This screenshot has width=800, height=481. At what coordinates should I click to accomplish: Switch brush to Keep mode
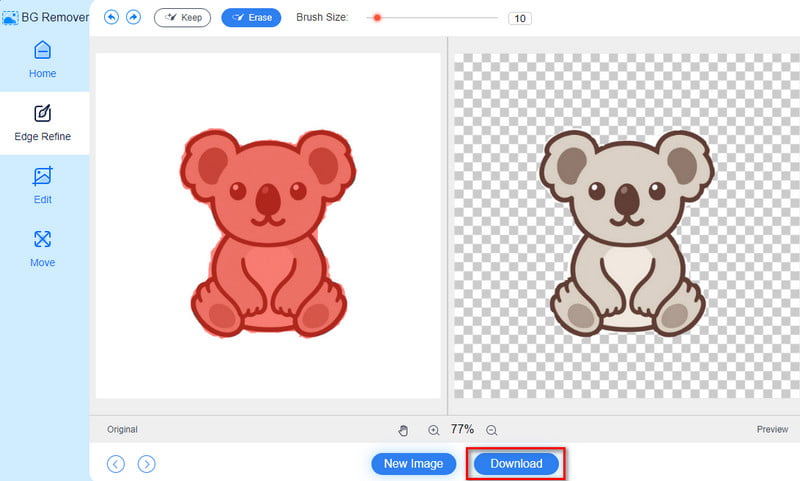[182, 18]
